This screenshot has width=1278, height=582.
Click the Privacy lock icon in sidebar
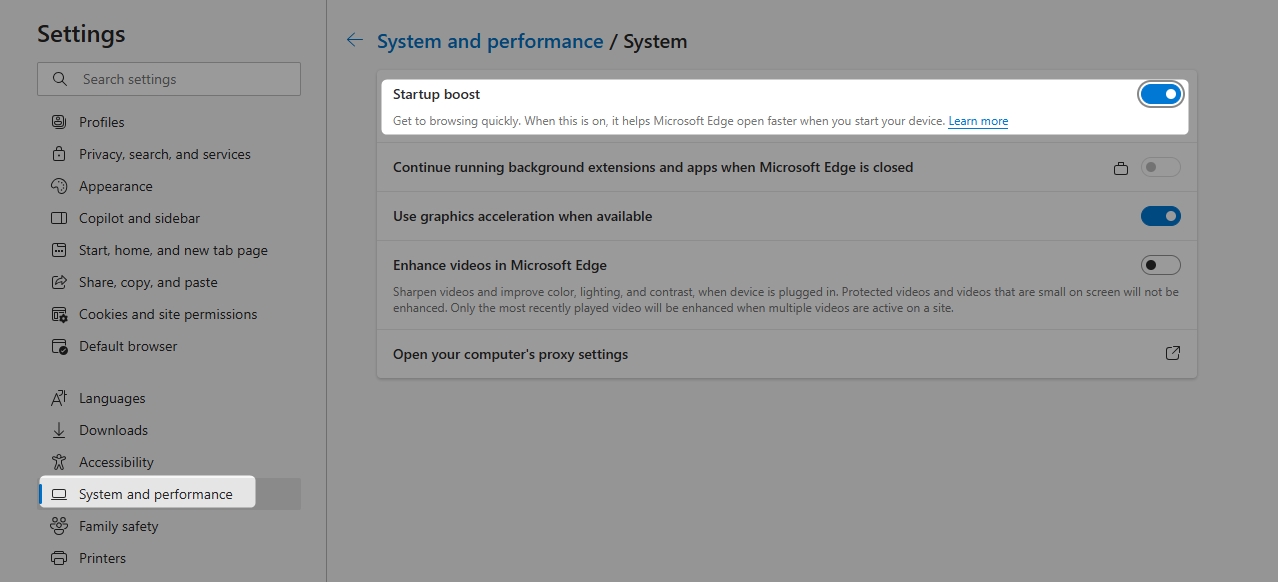[59, 154]
